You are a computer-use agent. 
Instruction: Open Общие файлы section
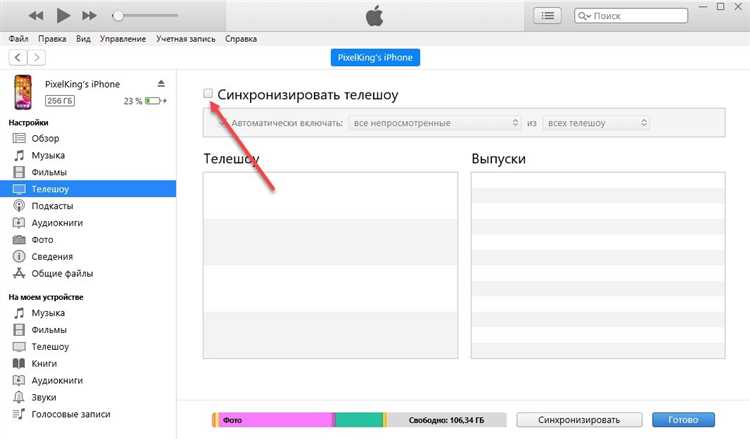pos(62,273)
